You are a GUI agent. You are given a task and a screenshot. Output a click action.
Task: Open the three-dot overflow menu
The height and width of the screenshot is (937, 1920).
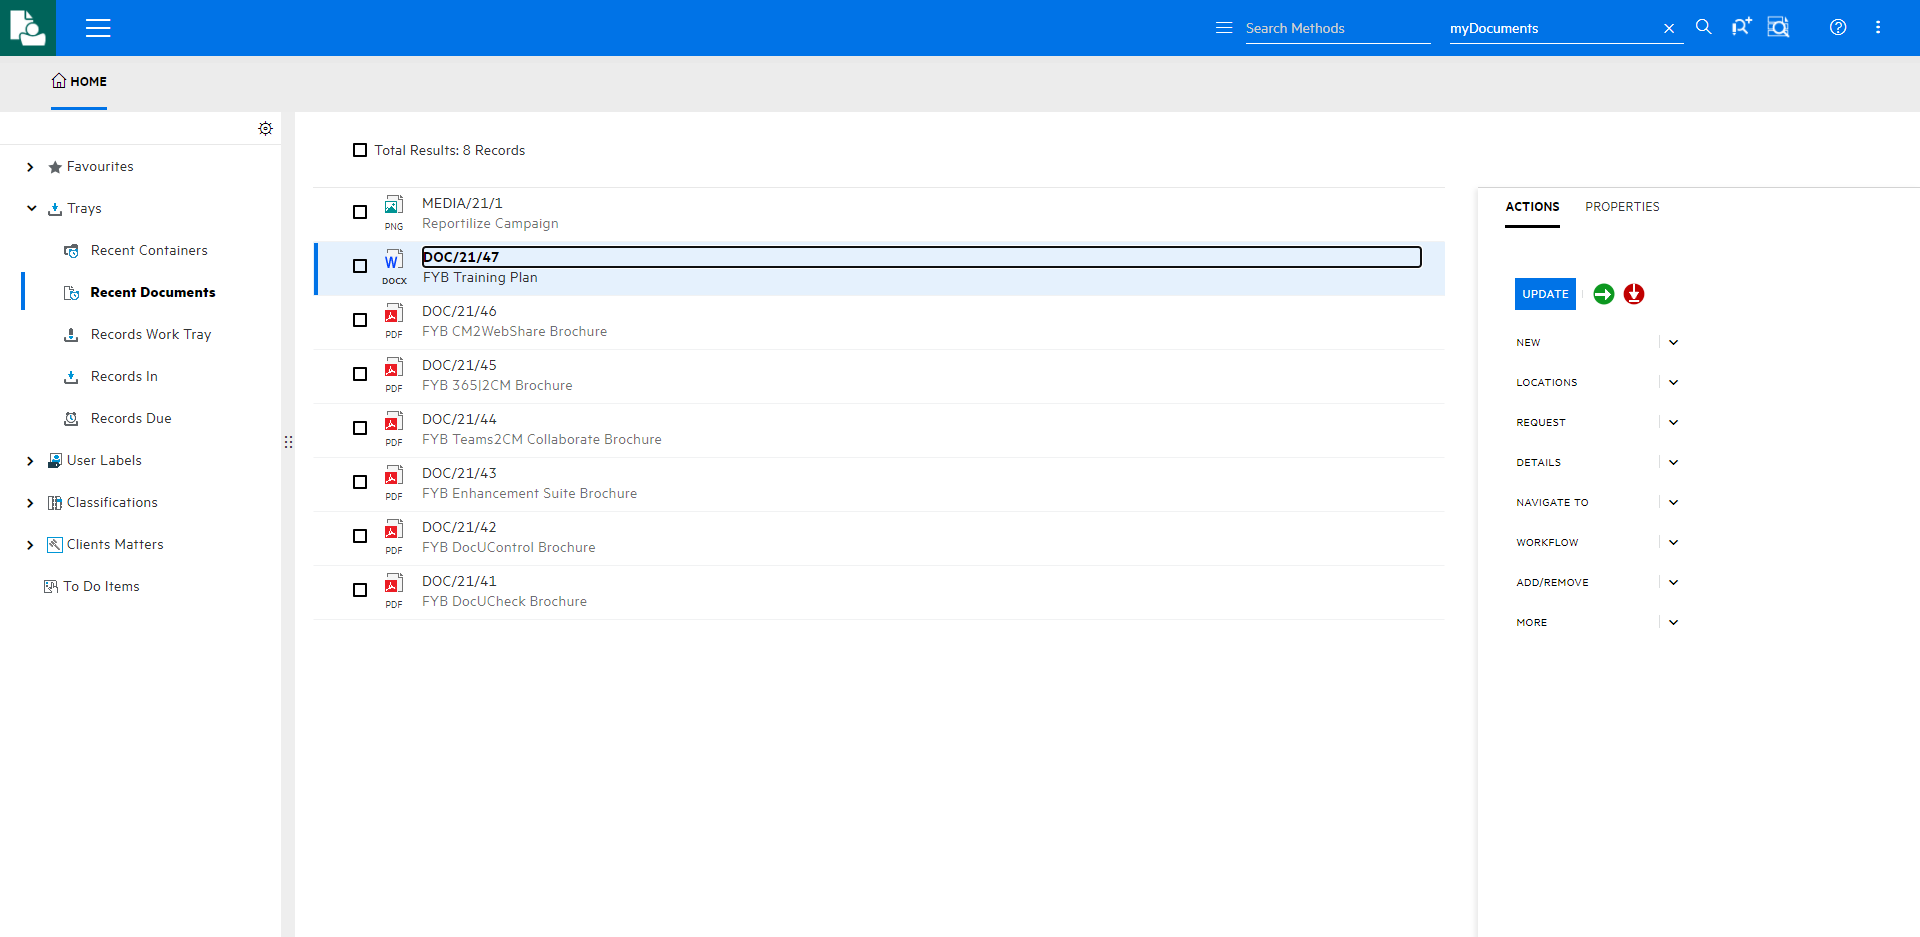point(1879,27)
